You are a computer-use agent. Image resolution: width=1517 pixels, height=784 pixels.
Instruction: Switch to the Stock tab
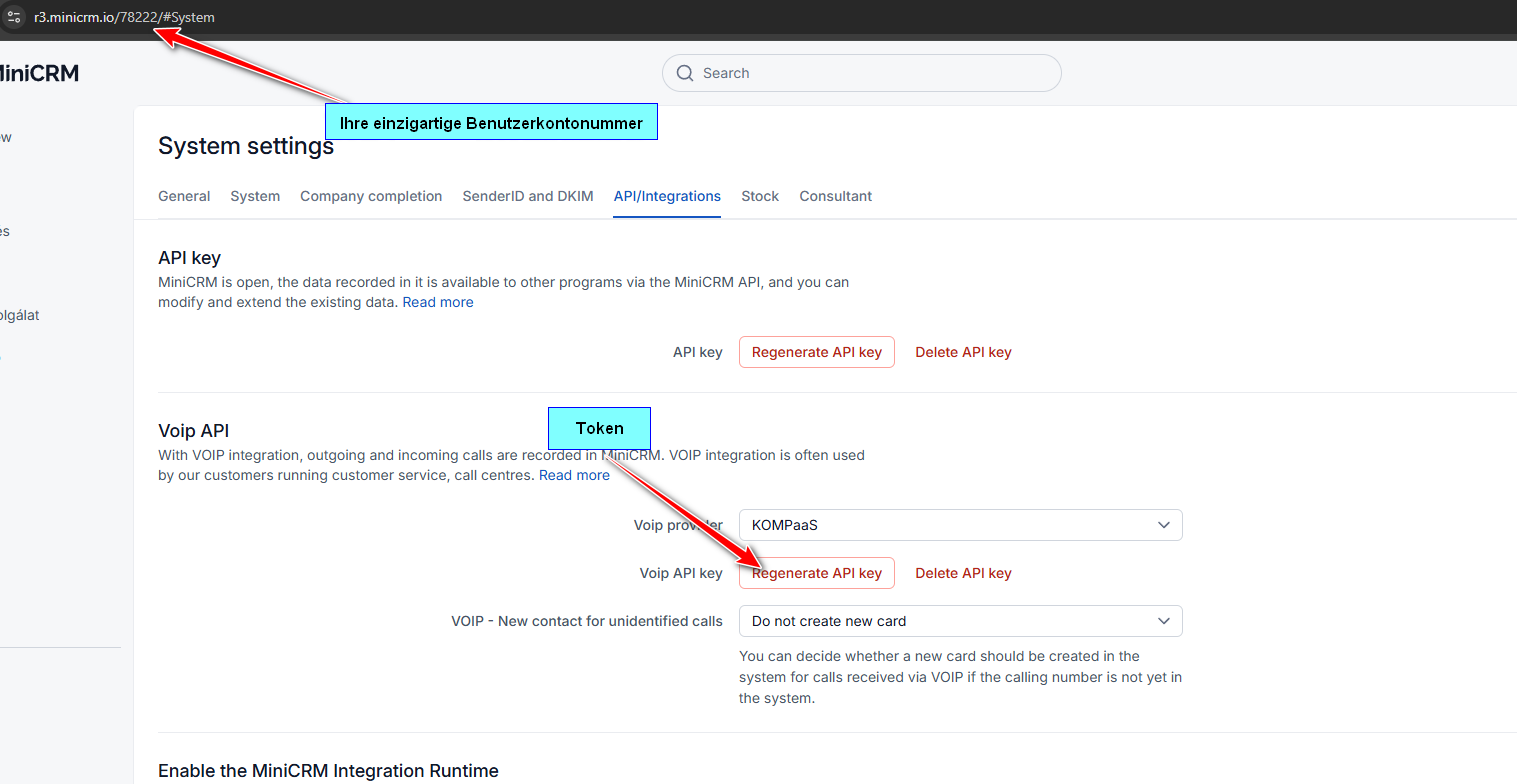pyautogui.click(x=760, y=196)
